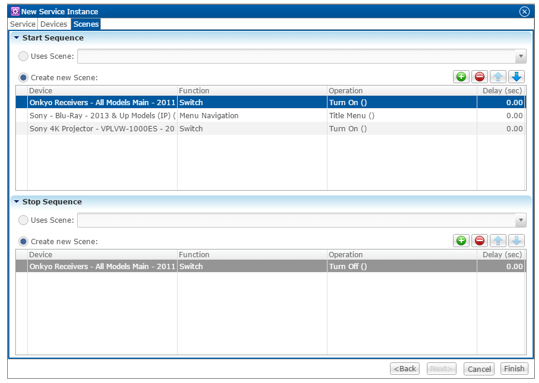Open the Start Sequence Uses Scene dropdown

click(x=521, y=56)
